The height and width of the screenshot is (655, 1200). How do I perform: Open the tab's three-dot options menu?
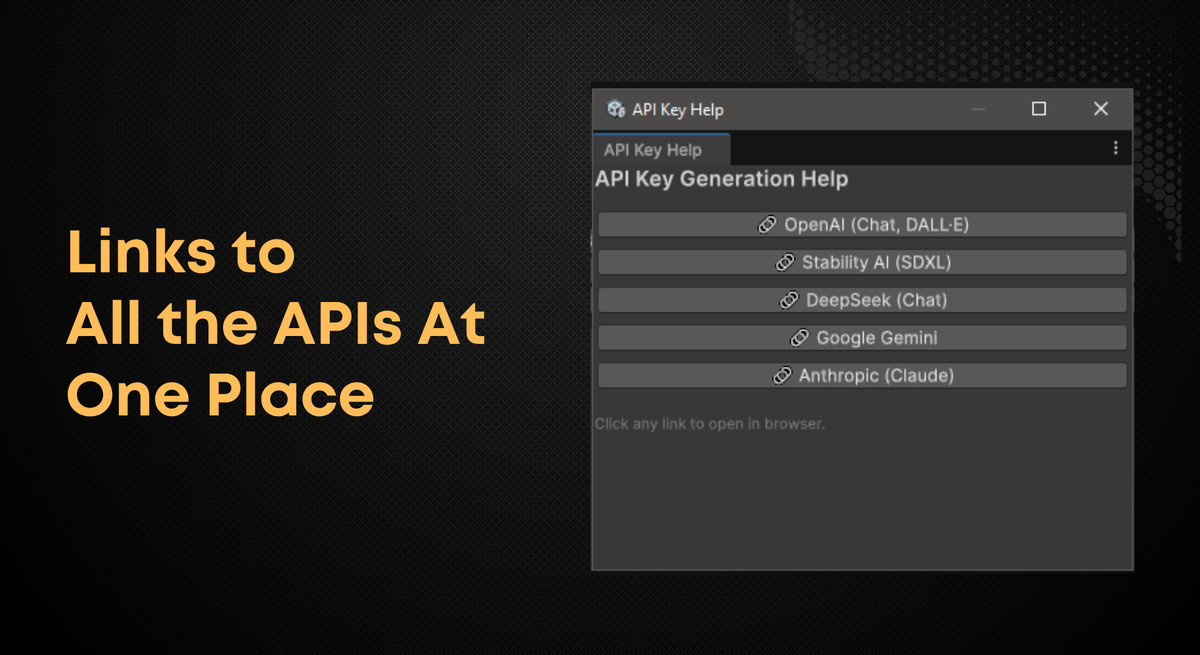click(1115, 148)
